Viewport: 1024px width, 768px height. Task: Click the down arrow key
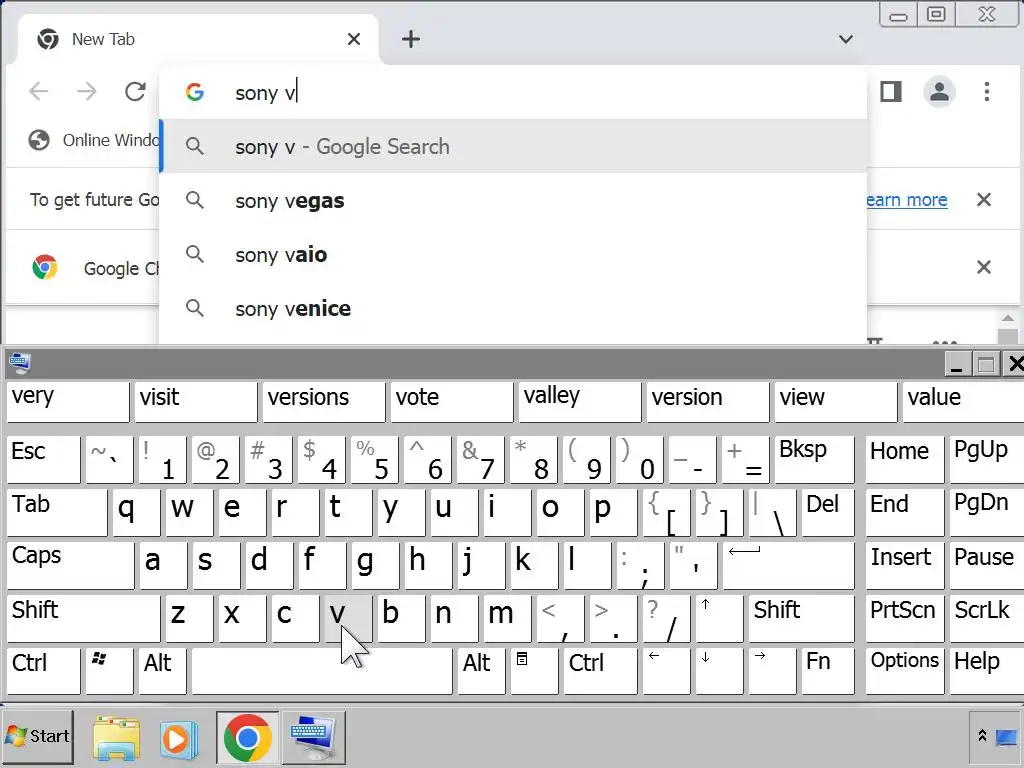[719, 671]
